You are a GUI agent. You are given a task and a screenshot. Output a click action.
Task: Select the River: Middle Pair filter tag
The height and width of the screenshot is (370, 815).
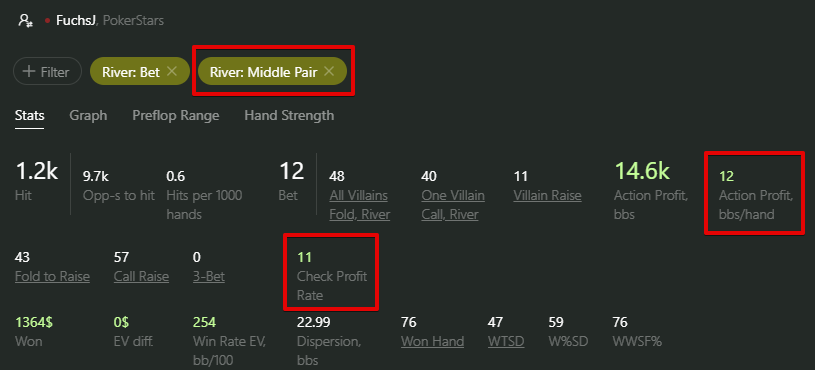(x=263, y=72)
